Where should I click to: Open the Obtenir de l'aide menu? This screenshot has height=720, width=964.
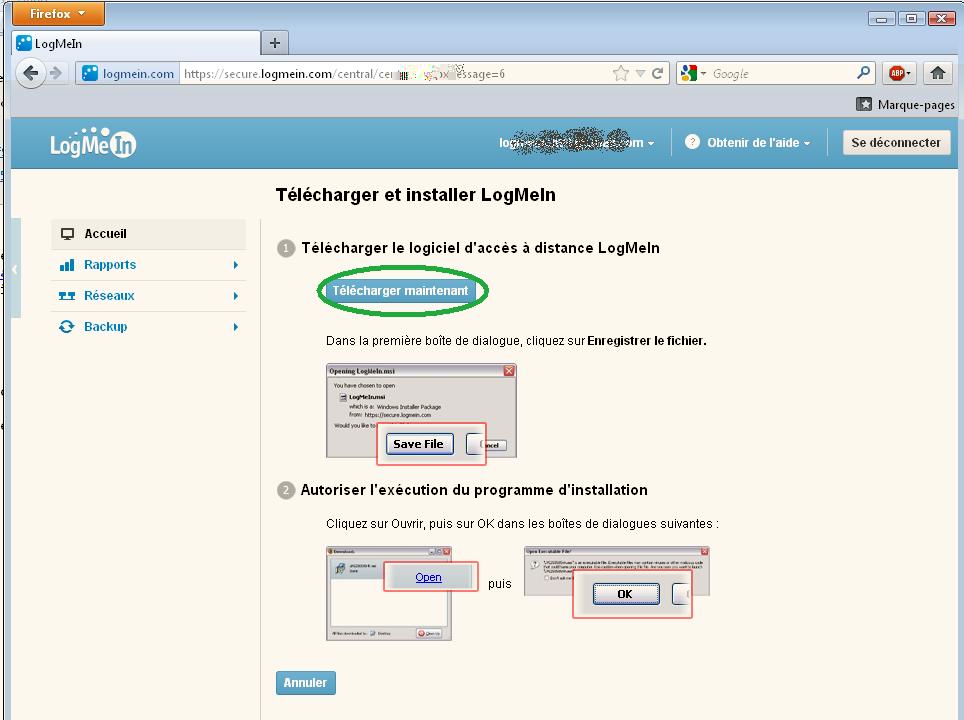coord(758,143)
